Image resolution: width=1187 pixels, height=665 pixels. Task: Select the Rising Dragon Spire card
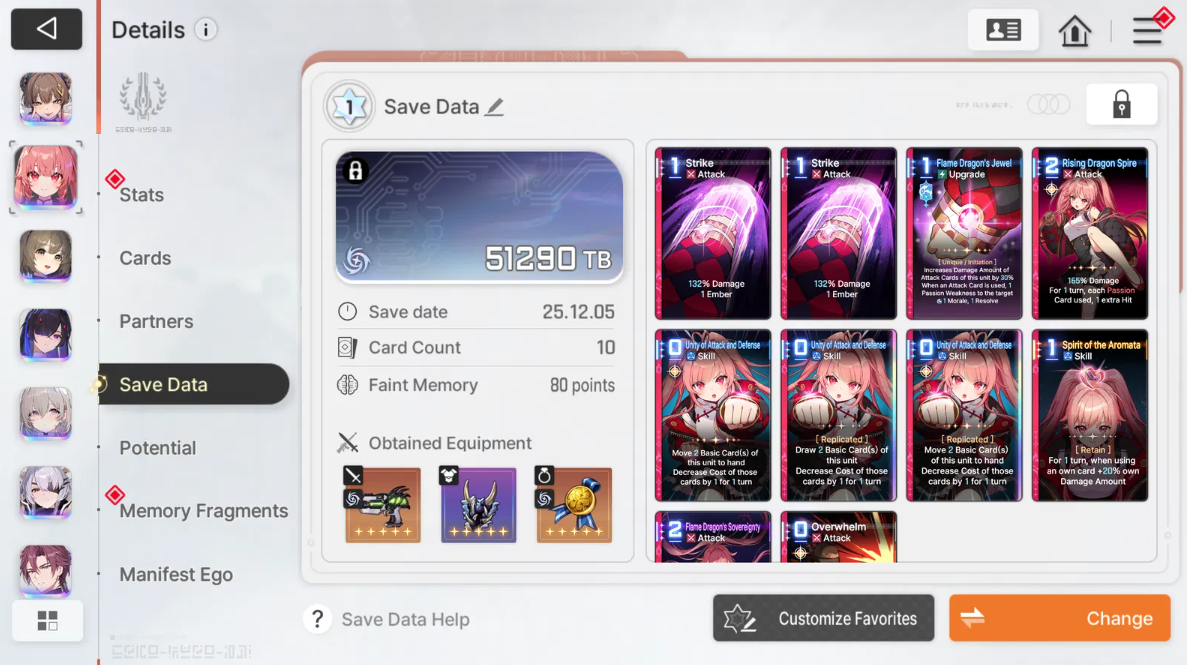(1089, 233)
